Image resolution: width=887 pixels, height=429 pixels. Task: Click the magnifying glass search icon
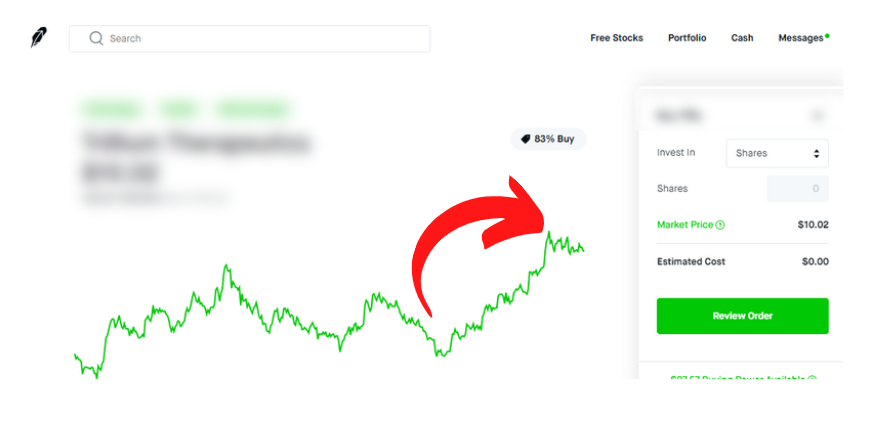tap(96, 38)
